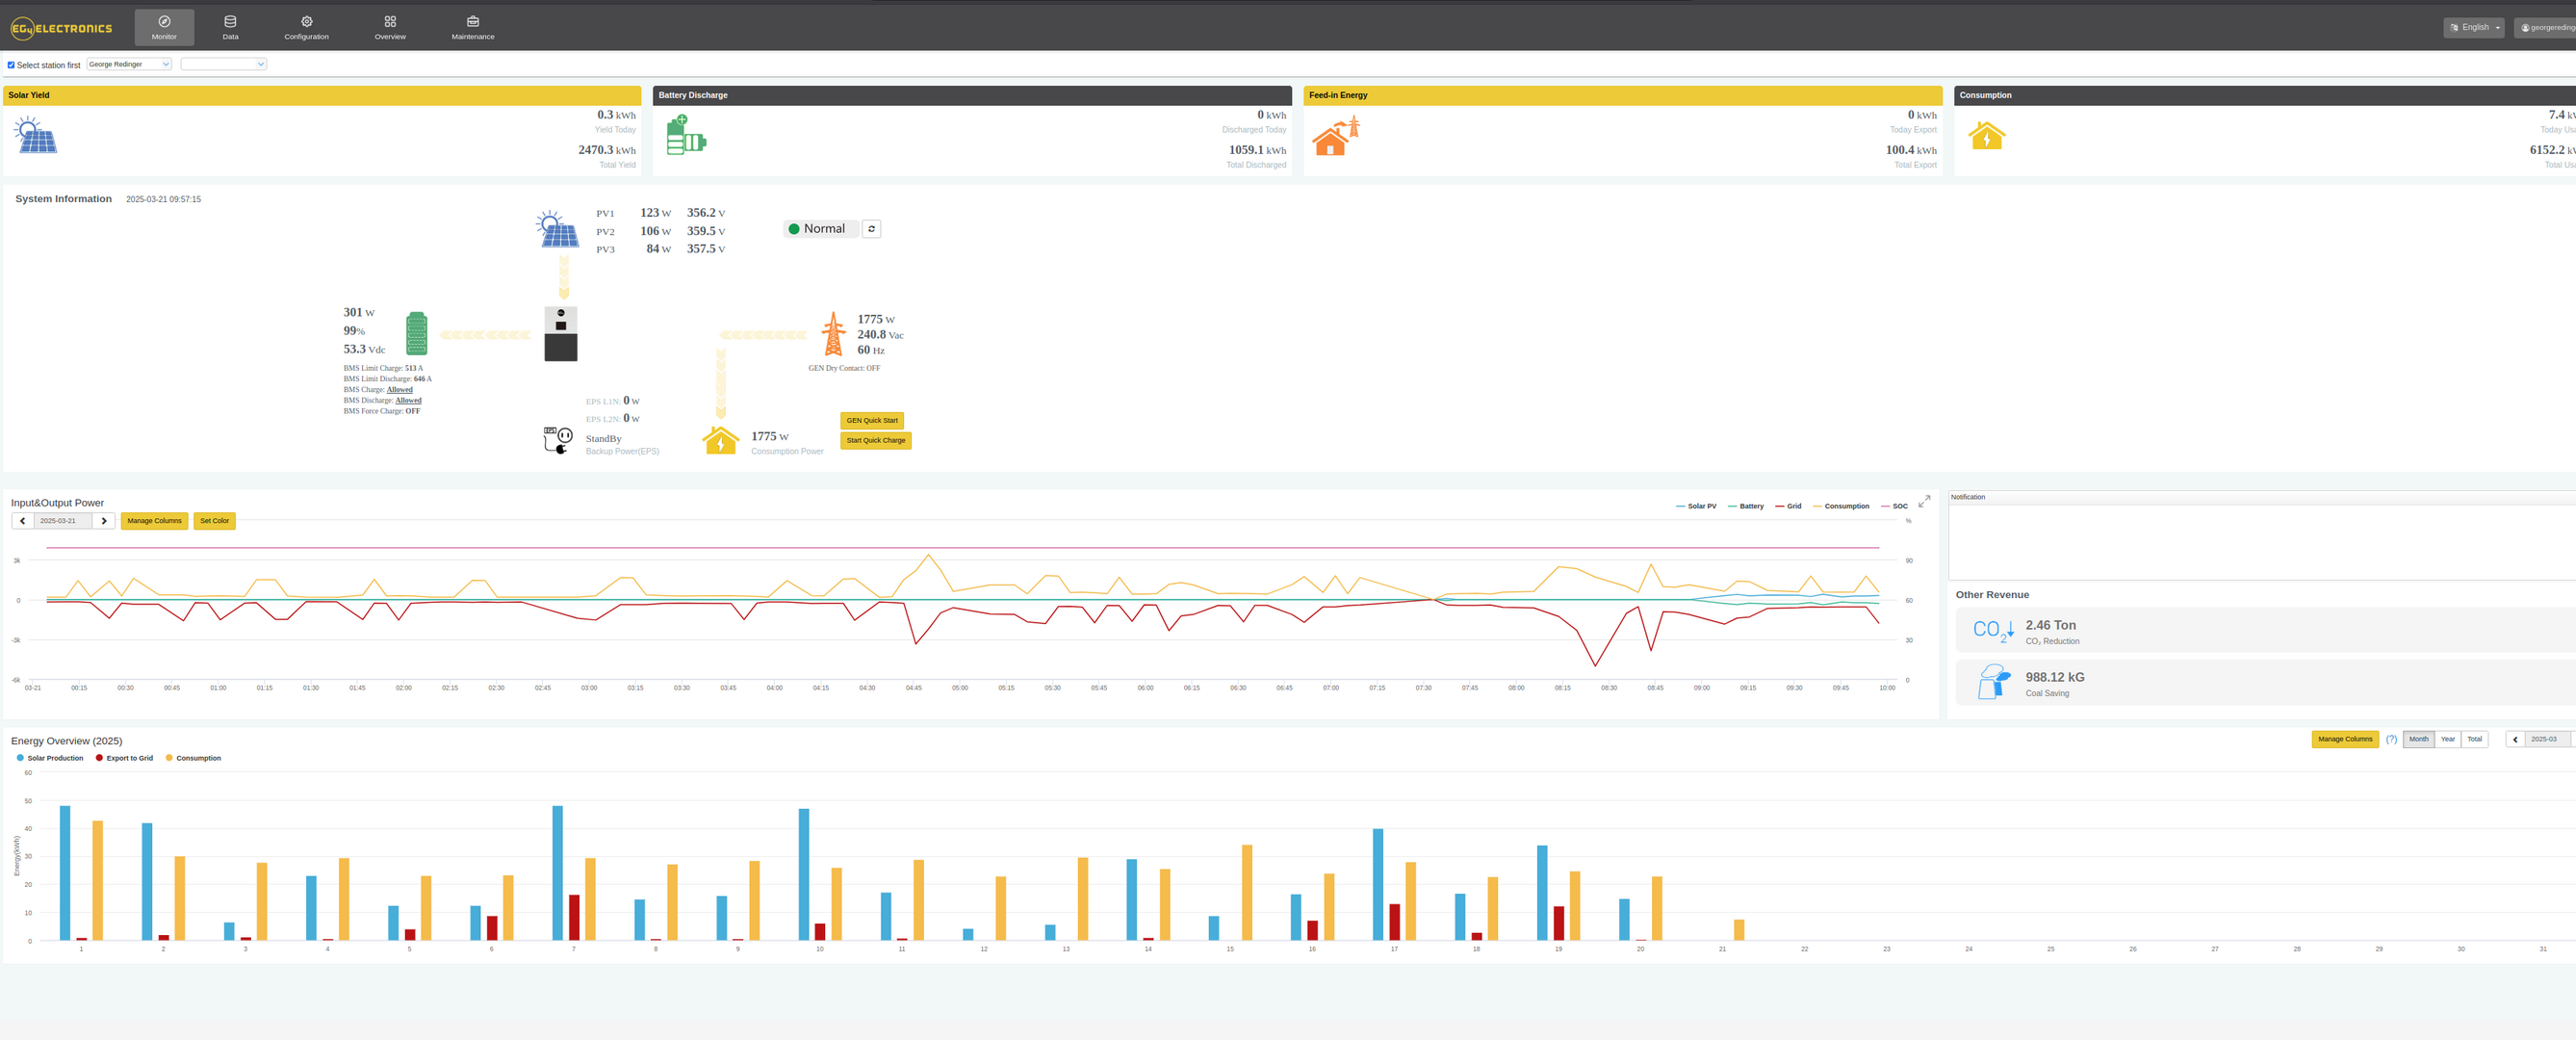Go to previous day in power chart
The height and width of the screenshot is (1040, 2576).
pos(23,521)
